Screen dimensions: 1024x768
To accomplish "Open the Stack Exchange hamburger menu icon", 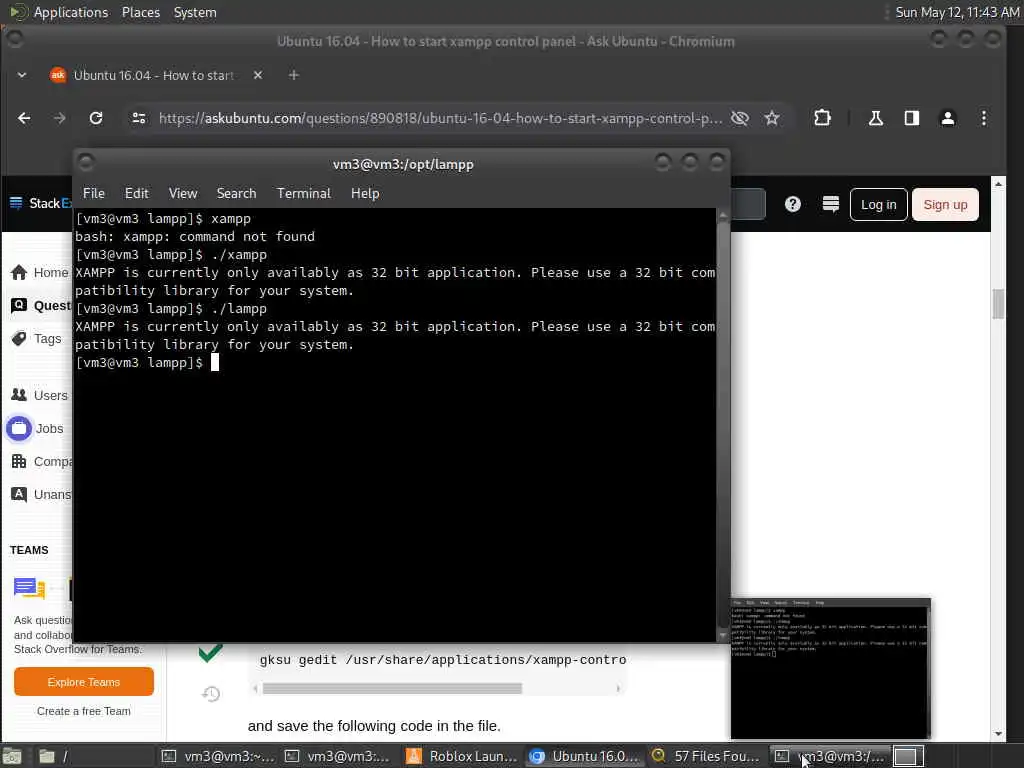I will 16,203.
